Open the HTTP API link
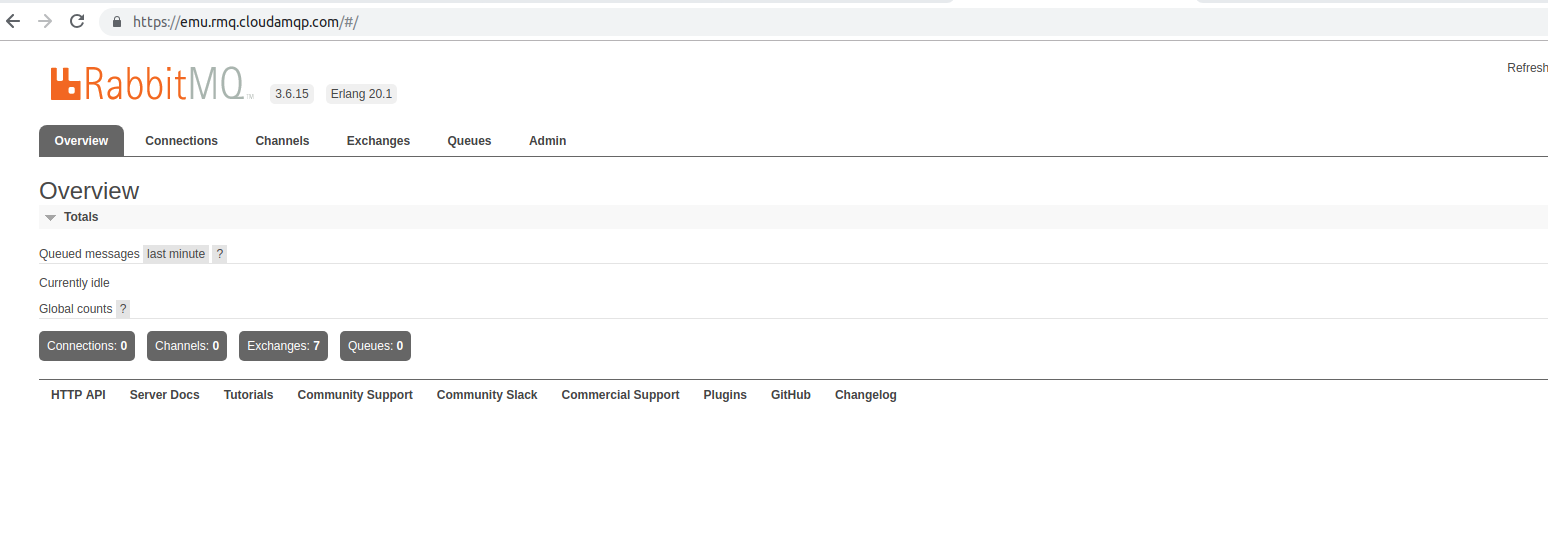The width and height of the screenshot is (1548, 543). pyautogui.click(x=78, y=395)
